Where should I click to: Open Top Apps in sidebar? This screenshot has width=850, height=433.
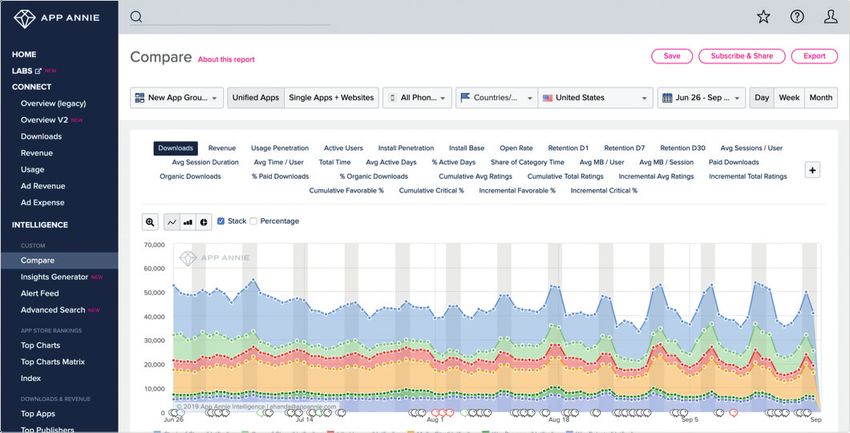(38, 413)
